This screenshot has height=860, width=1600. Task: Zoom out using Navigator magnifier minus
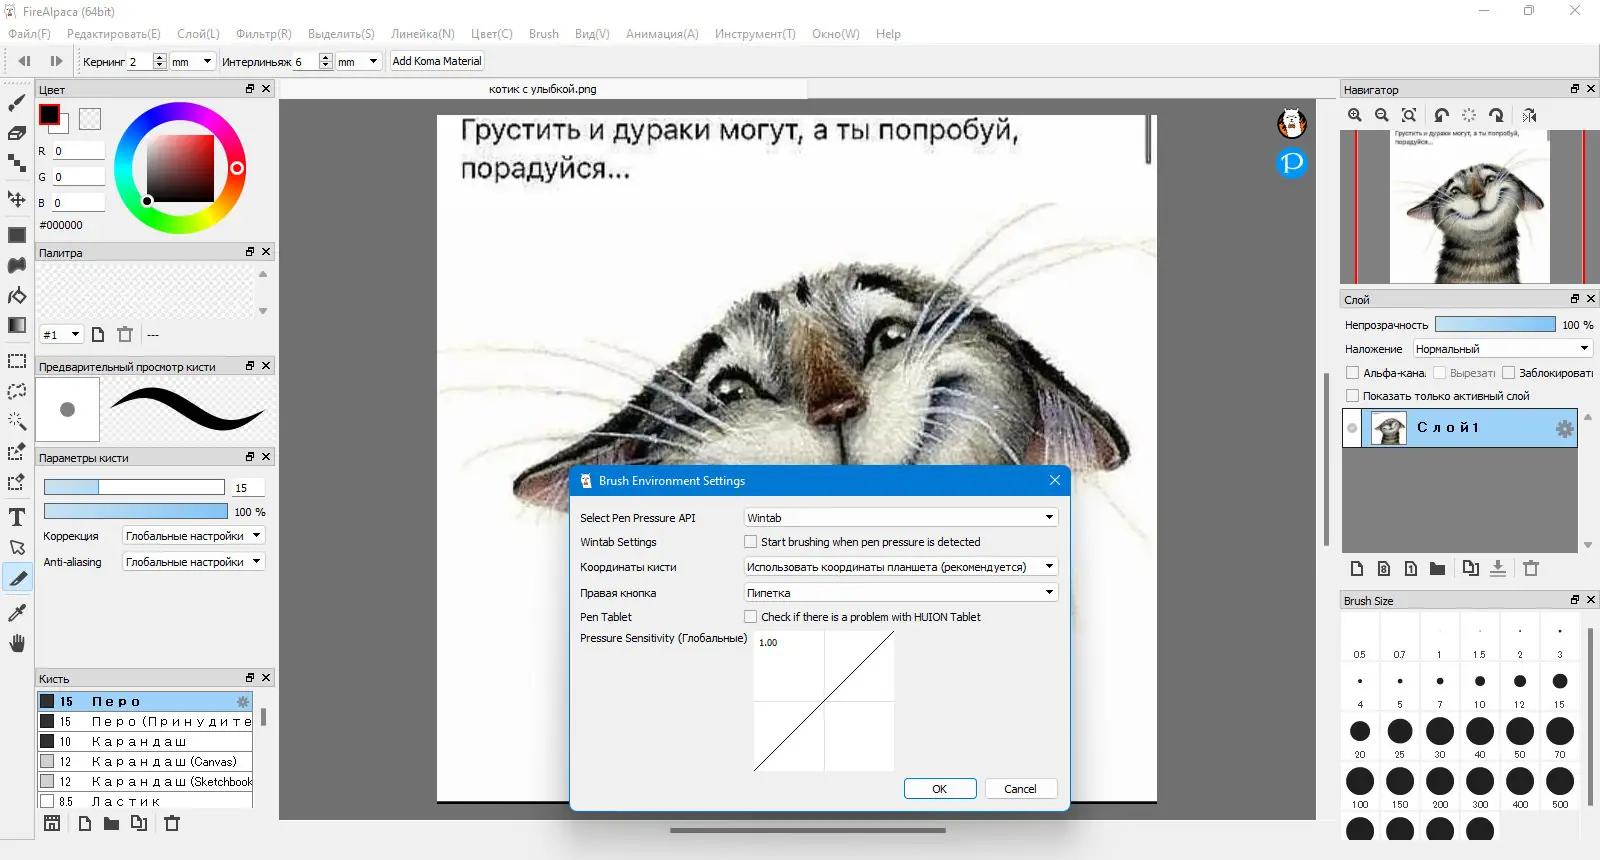click(x=1382, y=115)
